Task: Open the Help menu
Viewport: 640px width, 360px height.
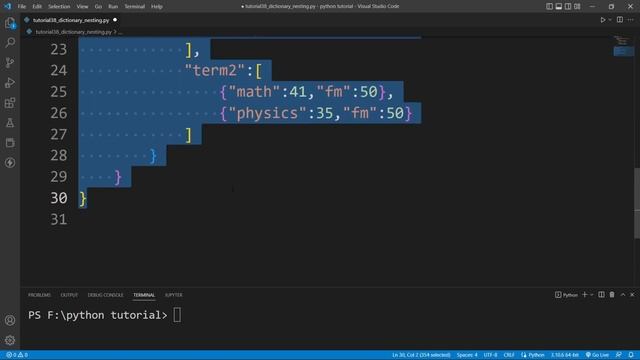Action: tap(157, 7)
